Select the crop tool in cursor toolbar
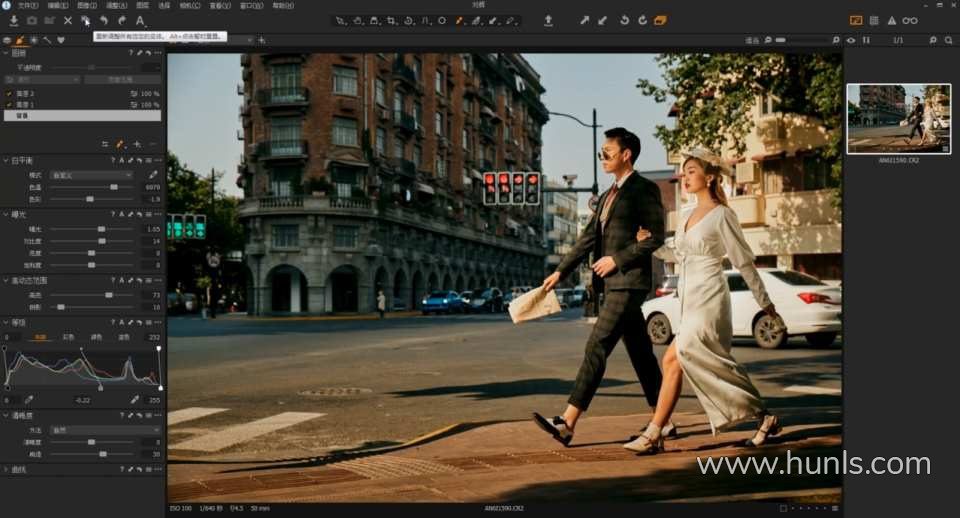 391,20
